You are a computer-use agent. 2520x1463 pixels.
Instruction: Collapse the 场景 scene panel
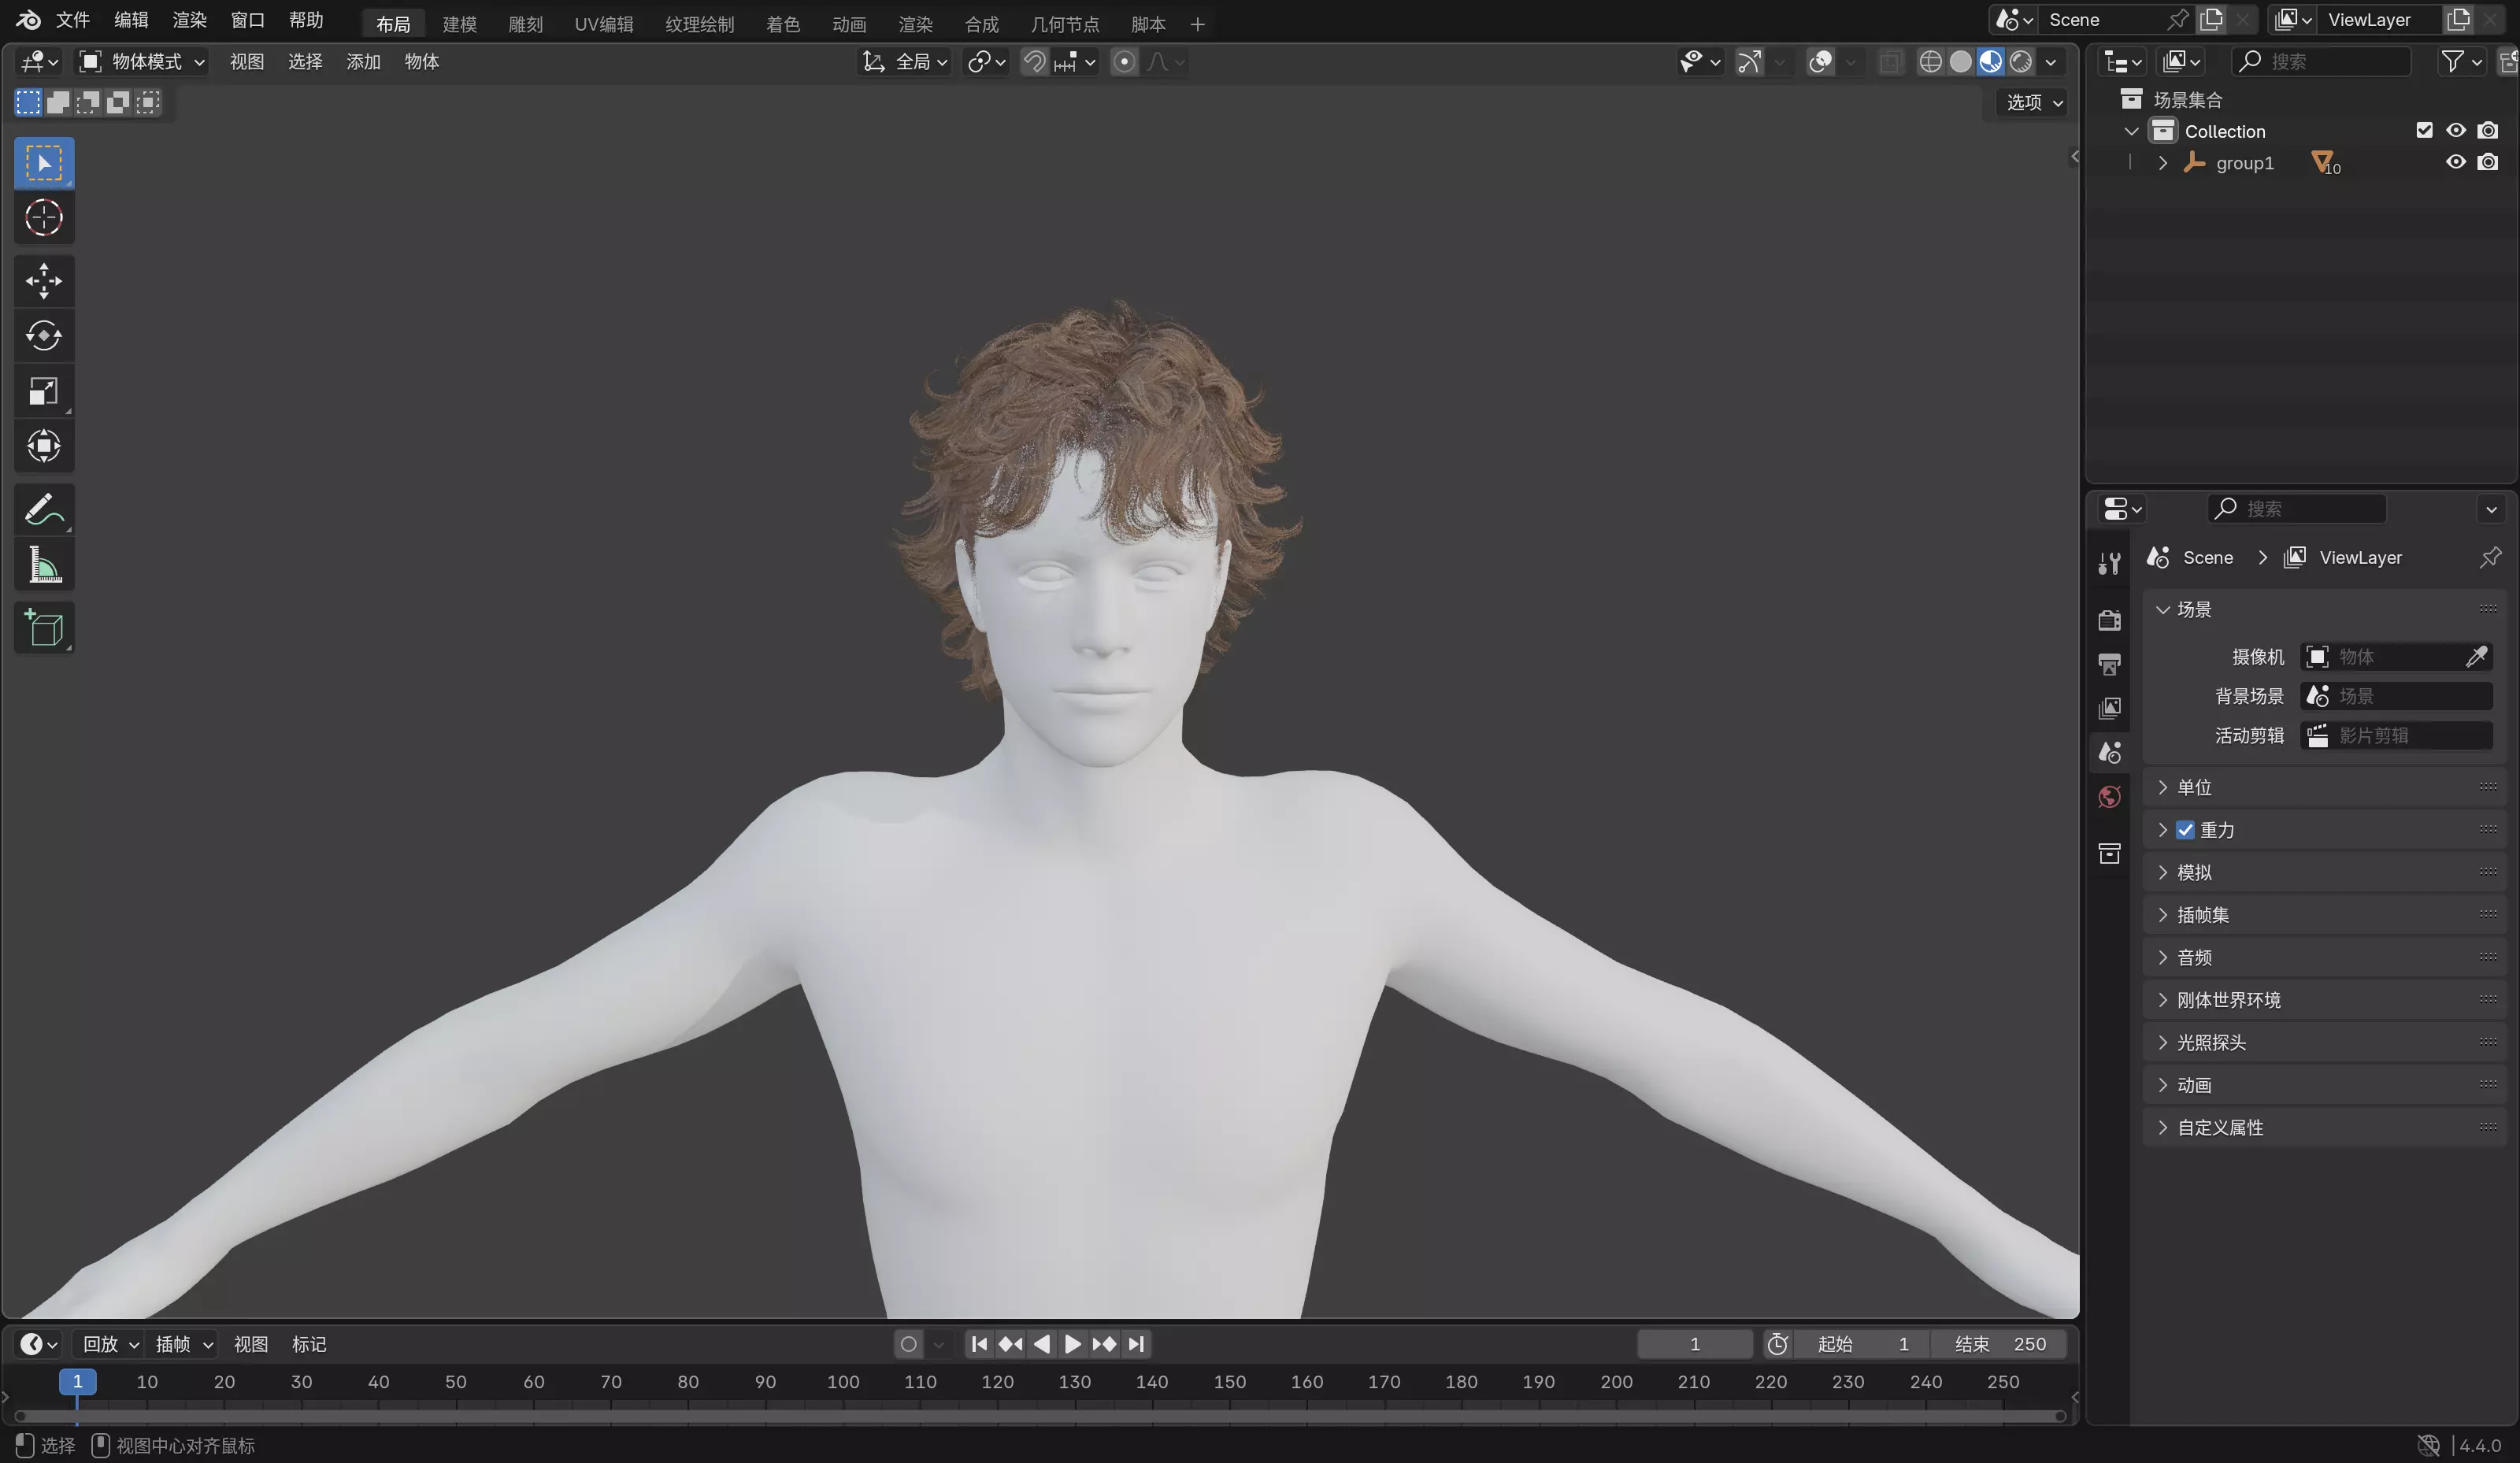coord(2325,609)
